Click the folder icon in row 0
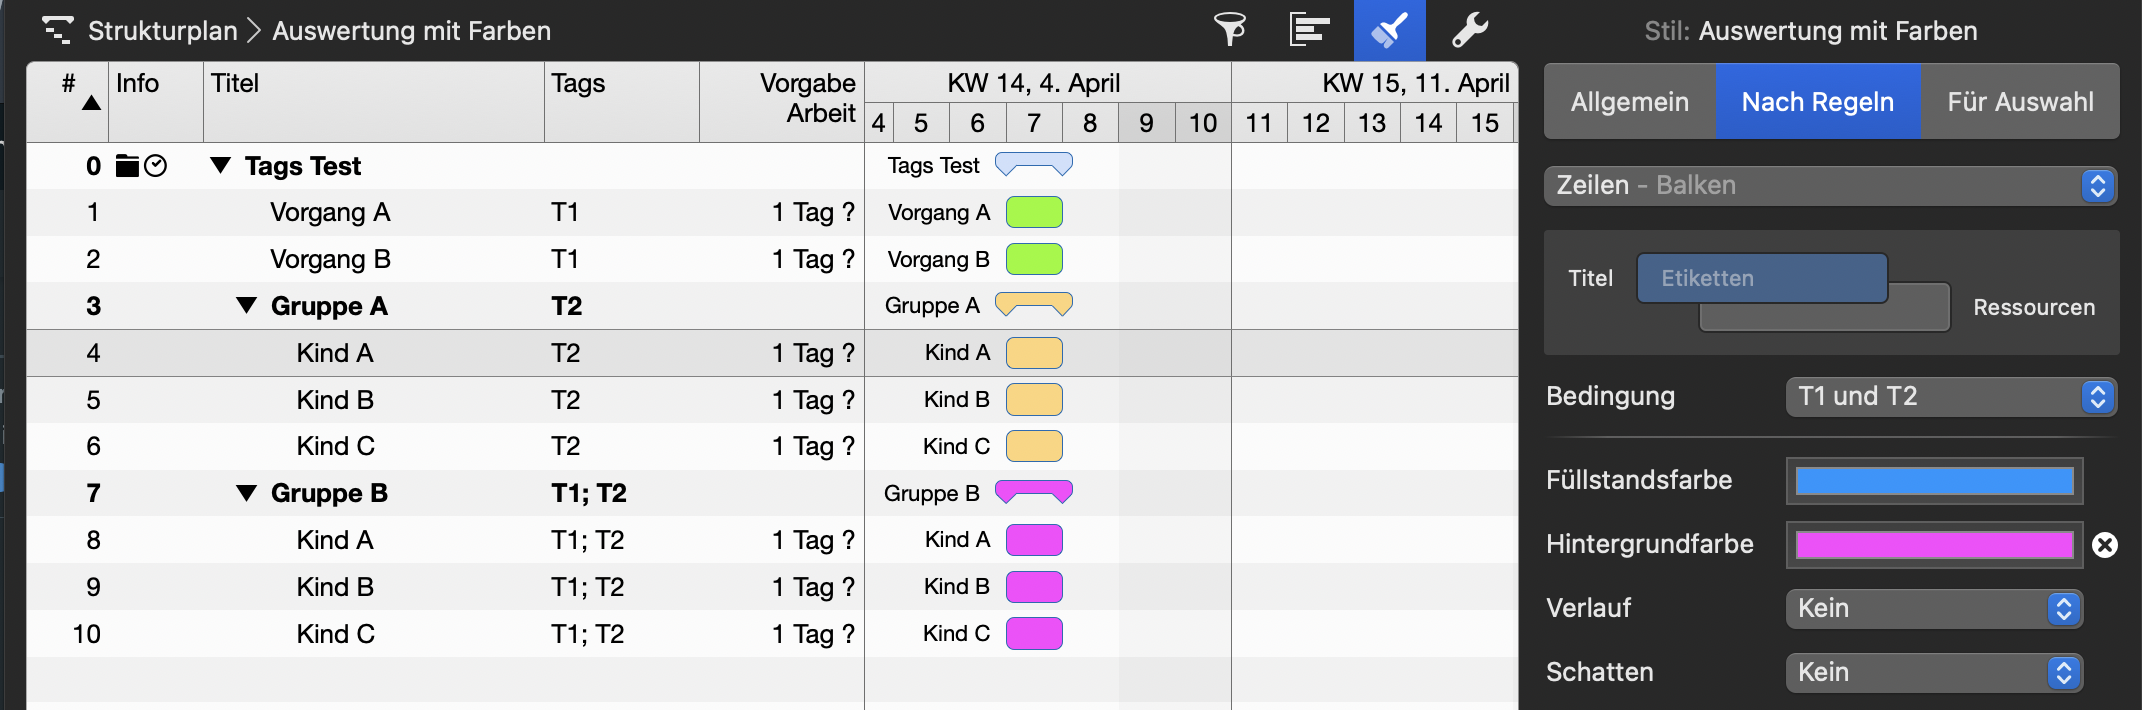The width and height of the screenshot is (2142, 710). [127, 166]
